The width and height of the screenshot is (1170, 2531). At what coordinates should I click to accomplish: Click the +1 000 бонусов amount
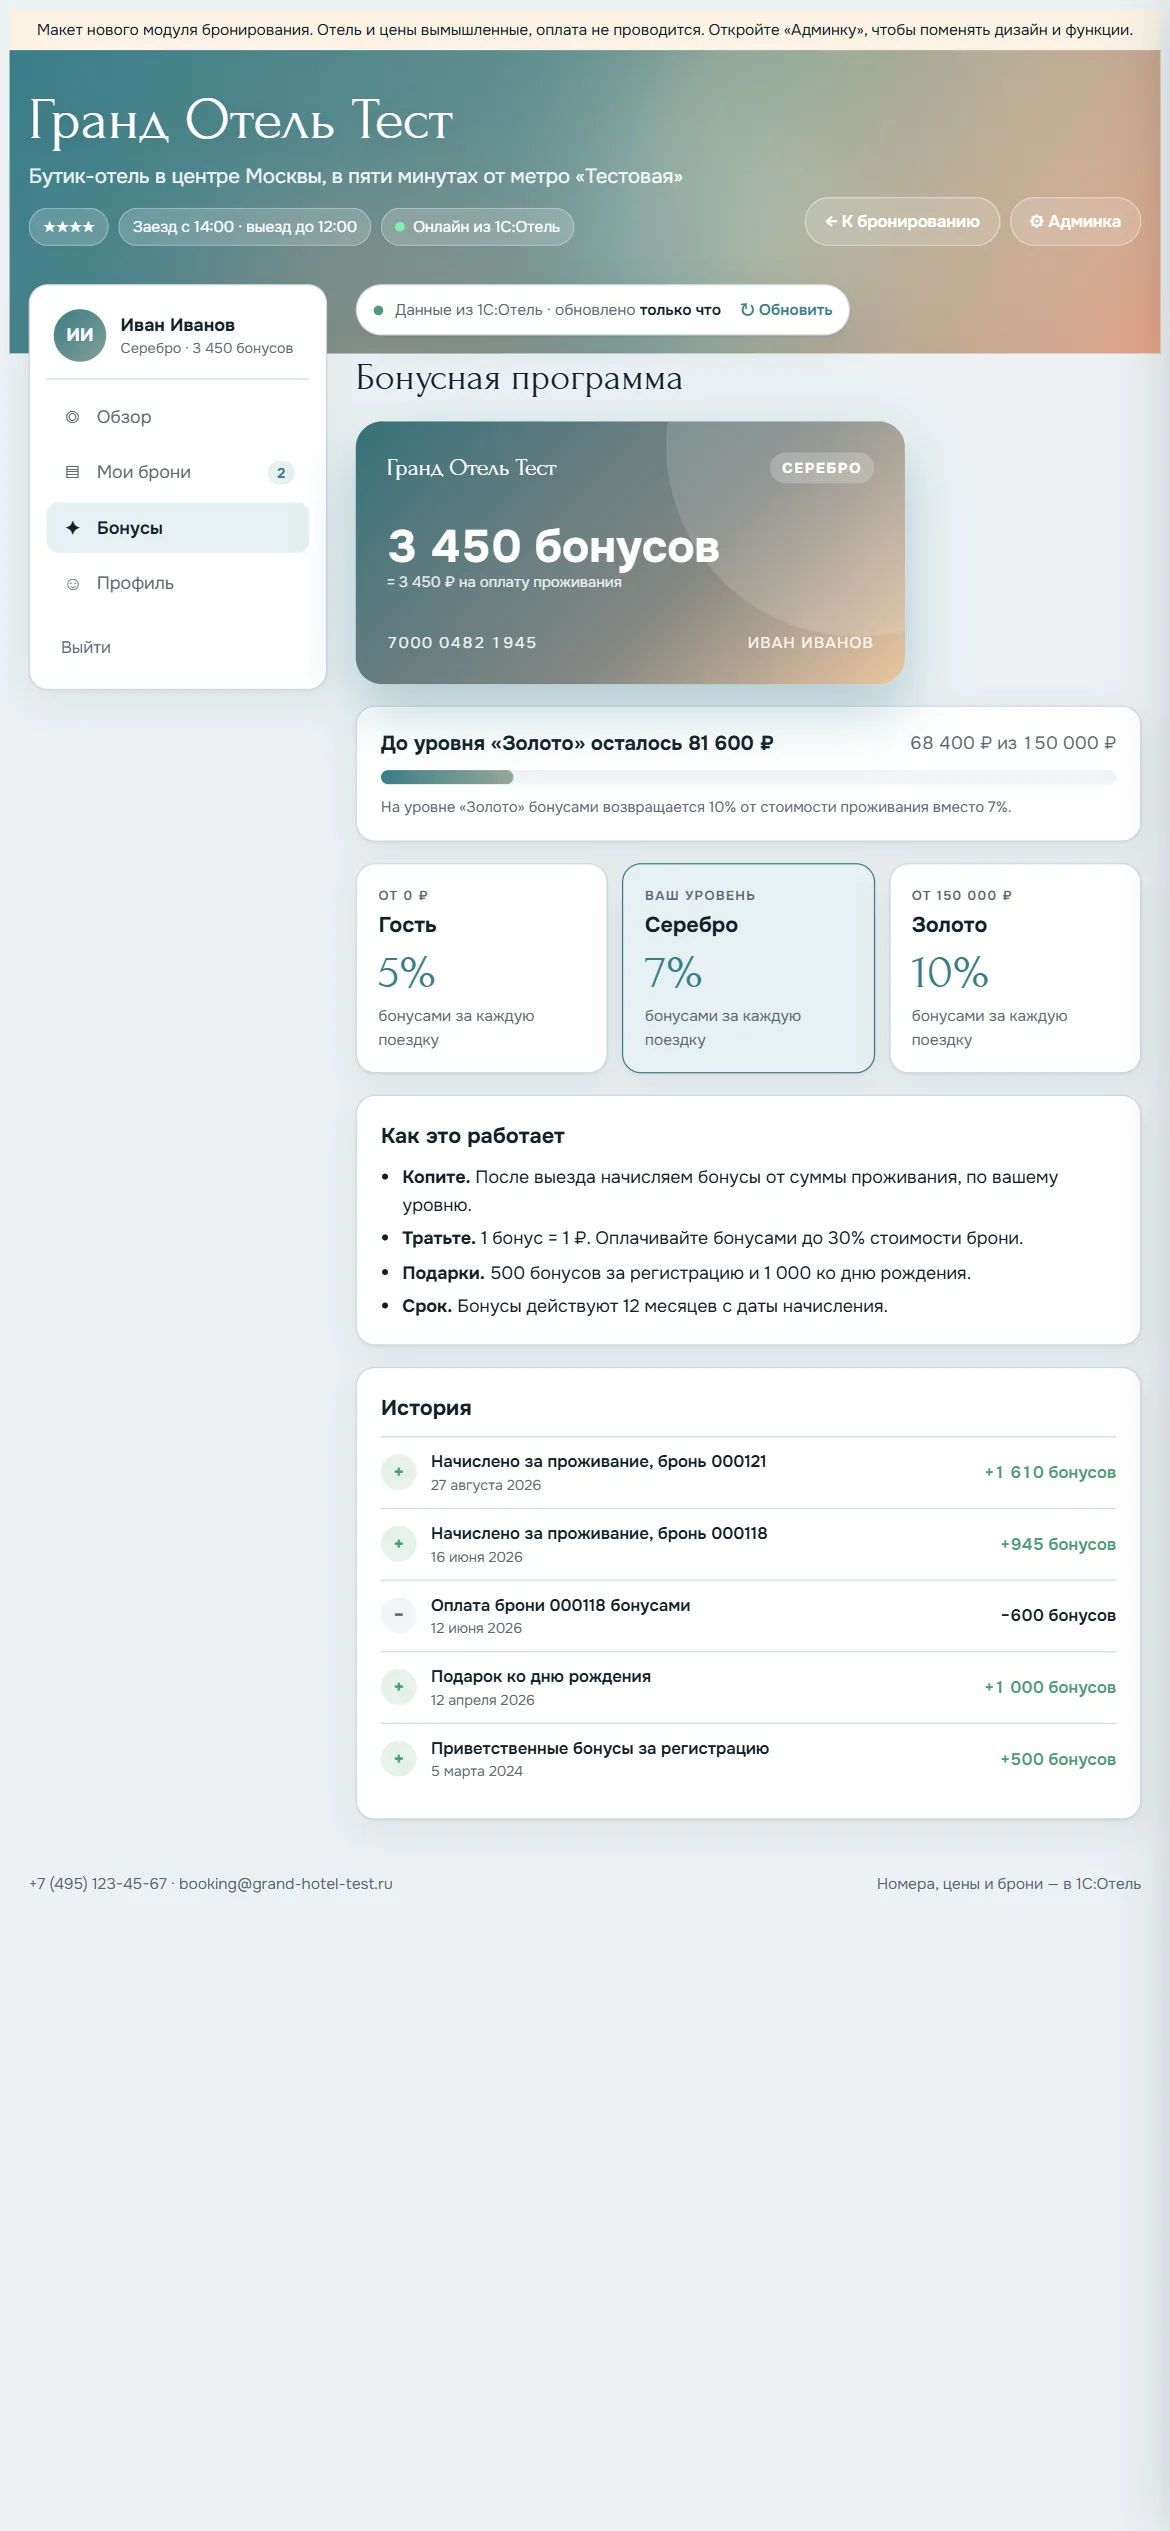[1050, 1687]
